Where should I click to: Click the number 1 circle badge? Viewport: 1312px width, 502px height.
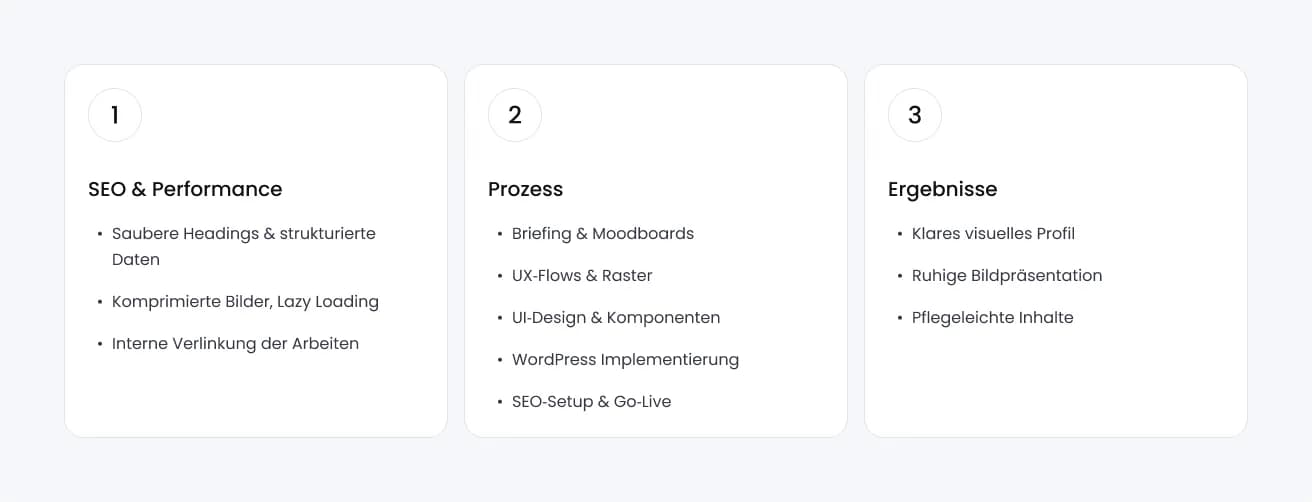point(115,115)
